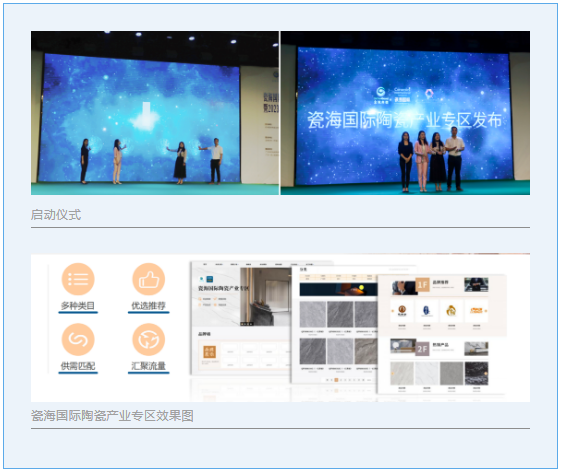
Task: Open the homepage mockup titled 瓷海国际陶瓷产业专区
Action: pyautogui.click(x=241, y=318)
